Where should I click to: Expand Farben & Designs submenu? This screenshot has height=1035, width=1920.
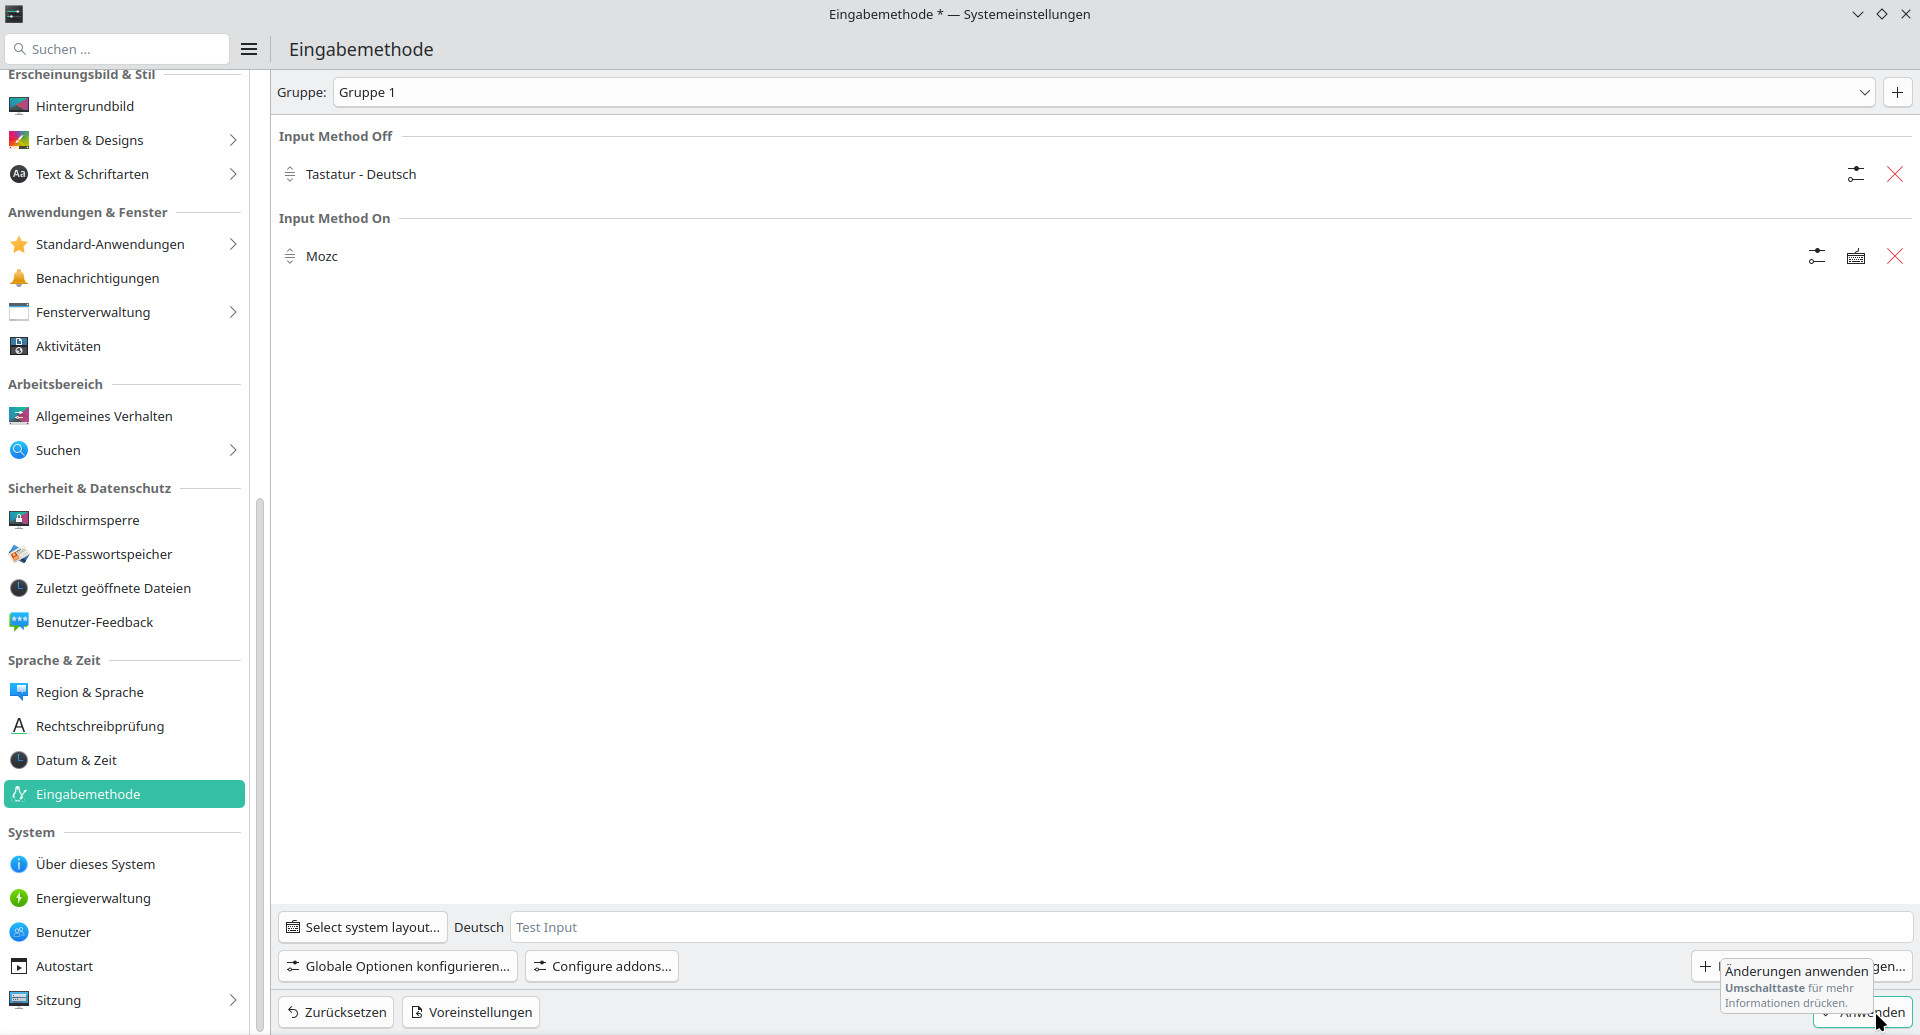tap(232, 140)
